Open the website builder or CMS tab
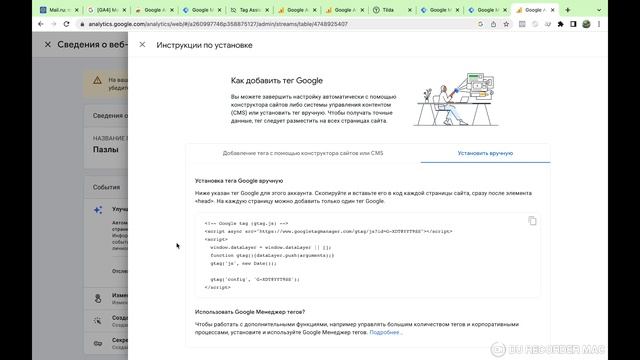 [303, 153]
